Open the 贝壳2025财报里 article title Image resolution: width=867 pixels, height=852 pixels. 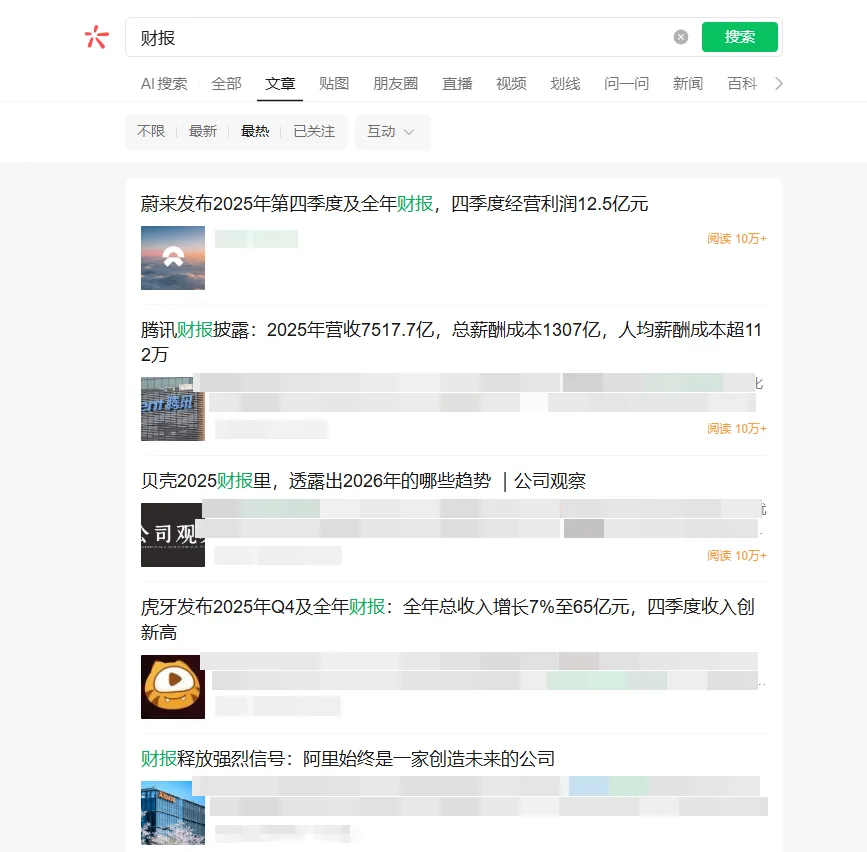[x=363, y=481]
